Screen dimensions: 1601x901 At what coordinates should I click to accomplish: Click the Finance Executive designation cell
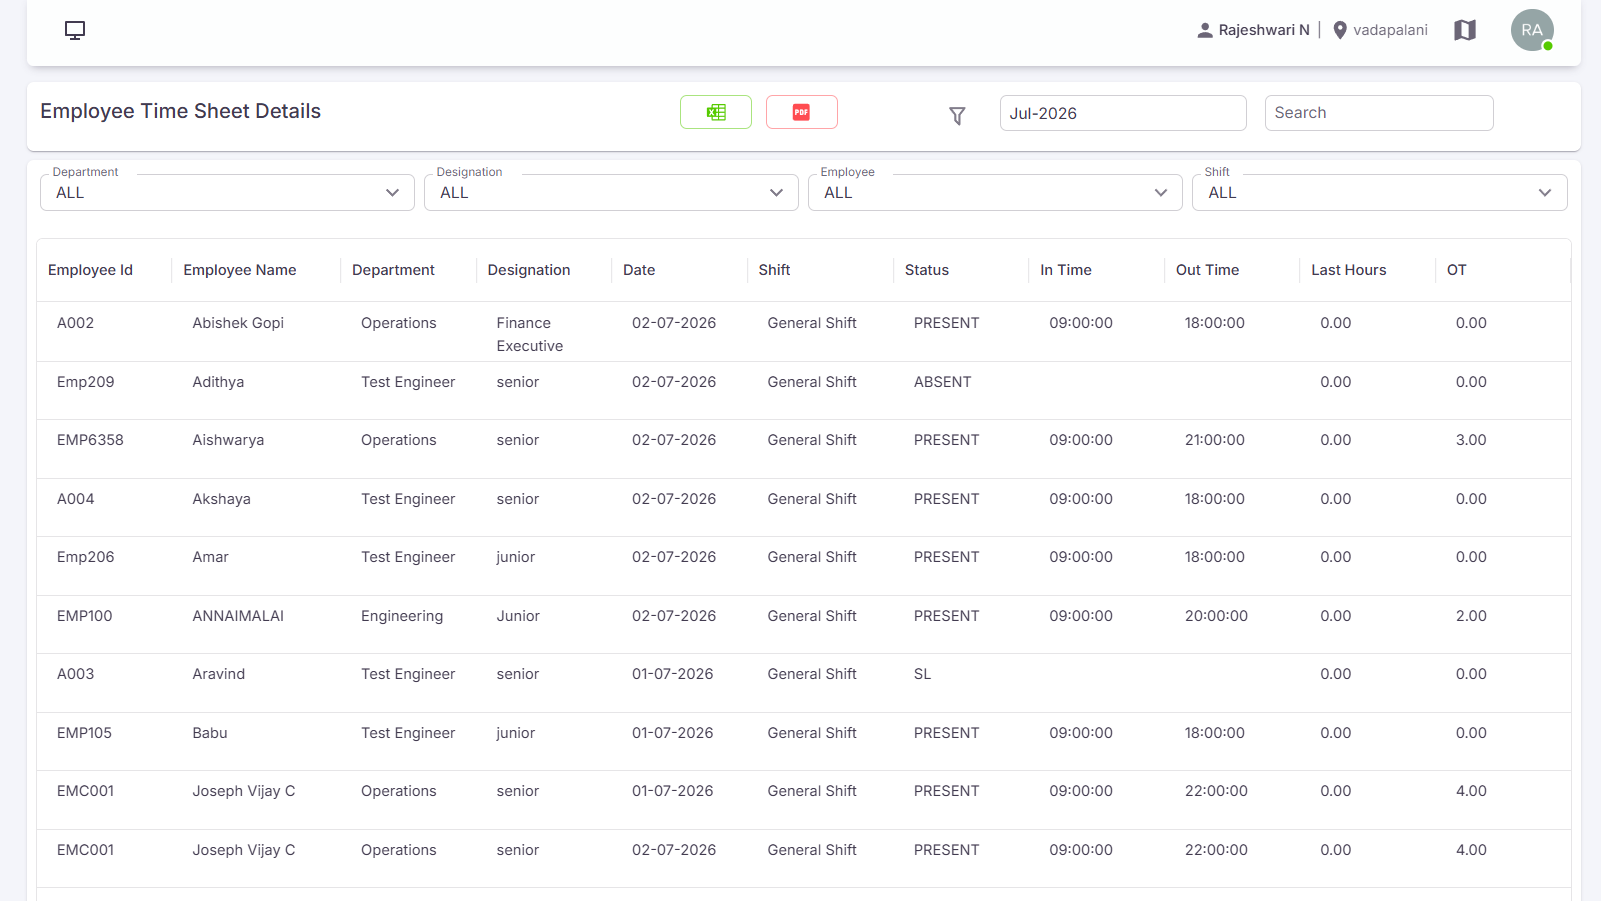pos(529,334)
